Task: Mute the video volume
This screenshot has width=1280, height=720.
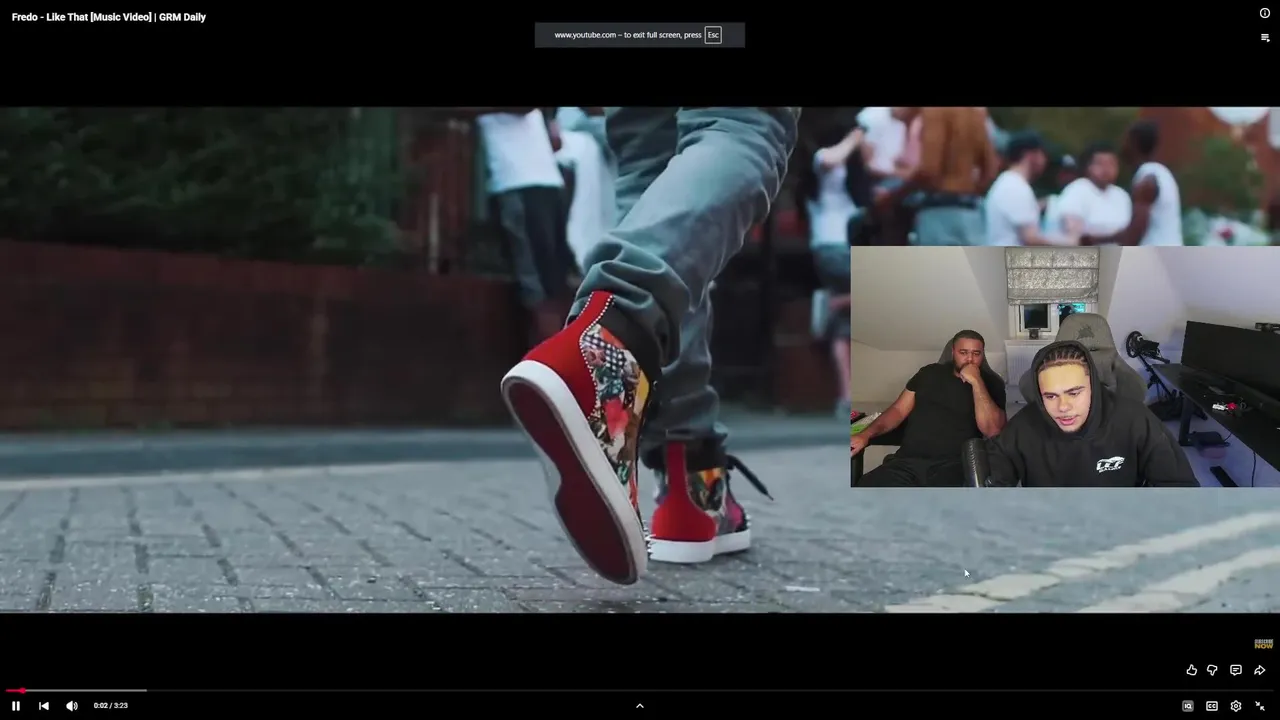Action: pyautogui.click(x=72, y=706)
